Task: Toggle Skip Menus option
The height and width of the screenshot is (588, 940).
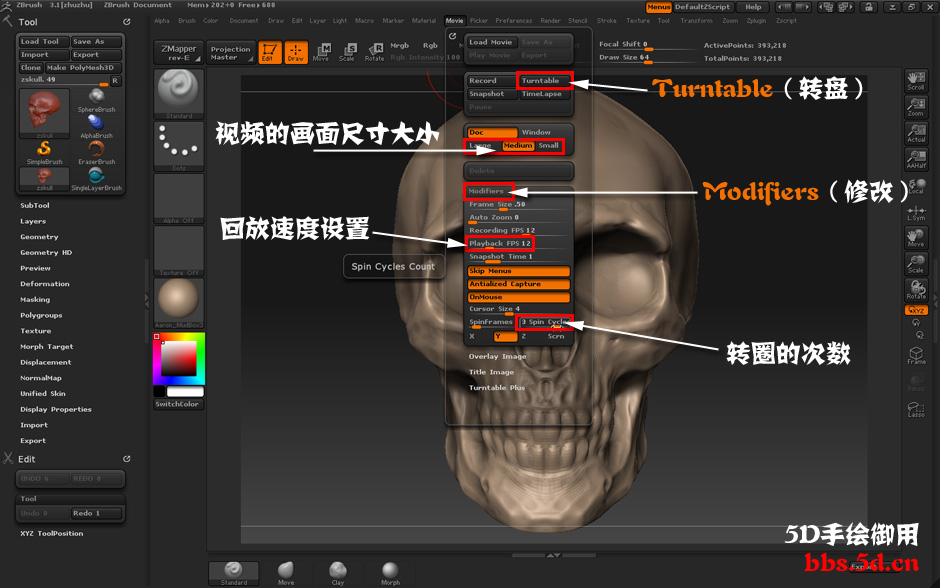Action: [518, 271]
